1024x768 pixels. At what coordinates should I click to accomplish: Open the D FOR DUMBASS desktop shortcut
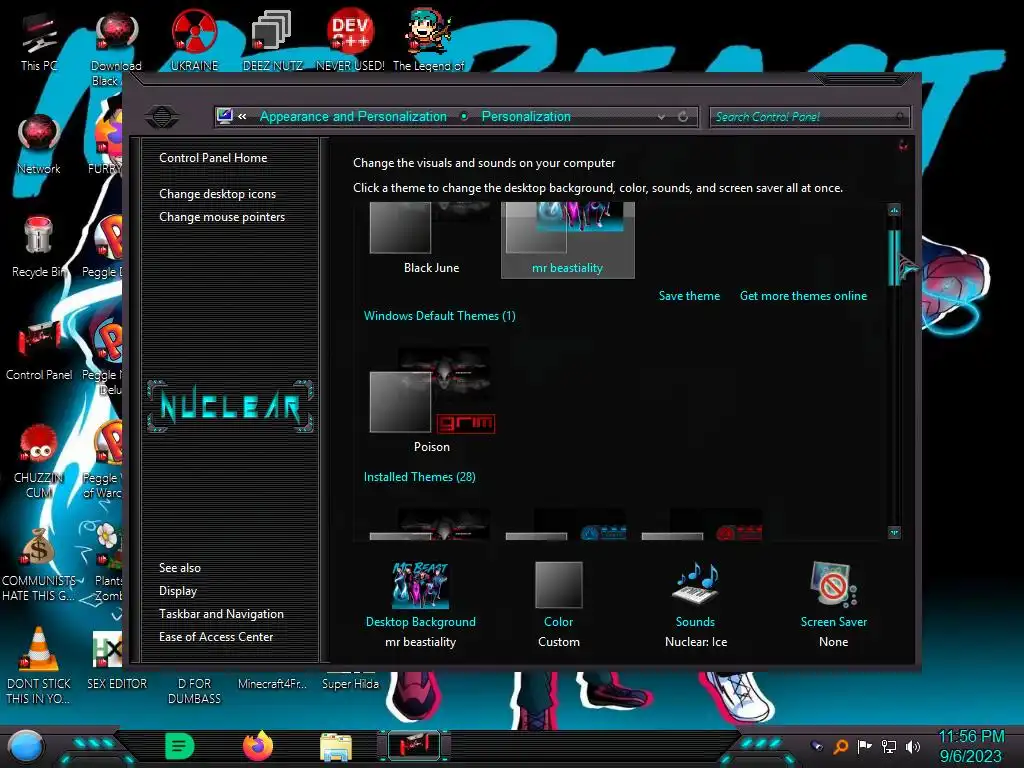tap(194, 690)
